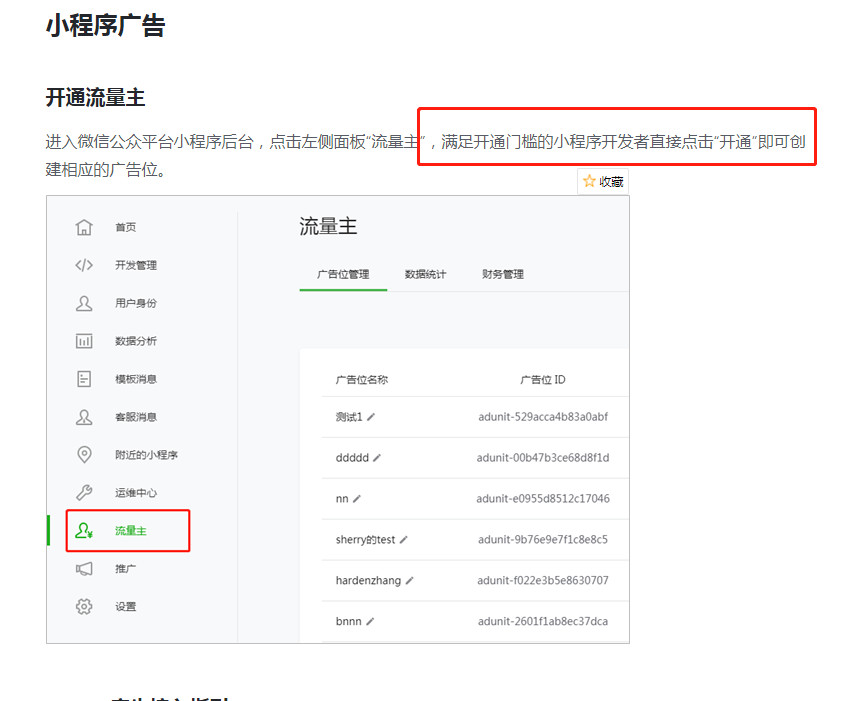Open 模板消息 sidebar entry
Screen dimensions: 862x701
(136, 379)
